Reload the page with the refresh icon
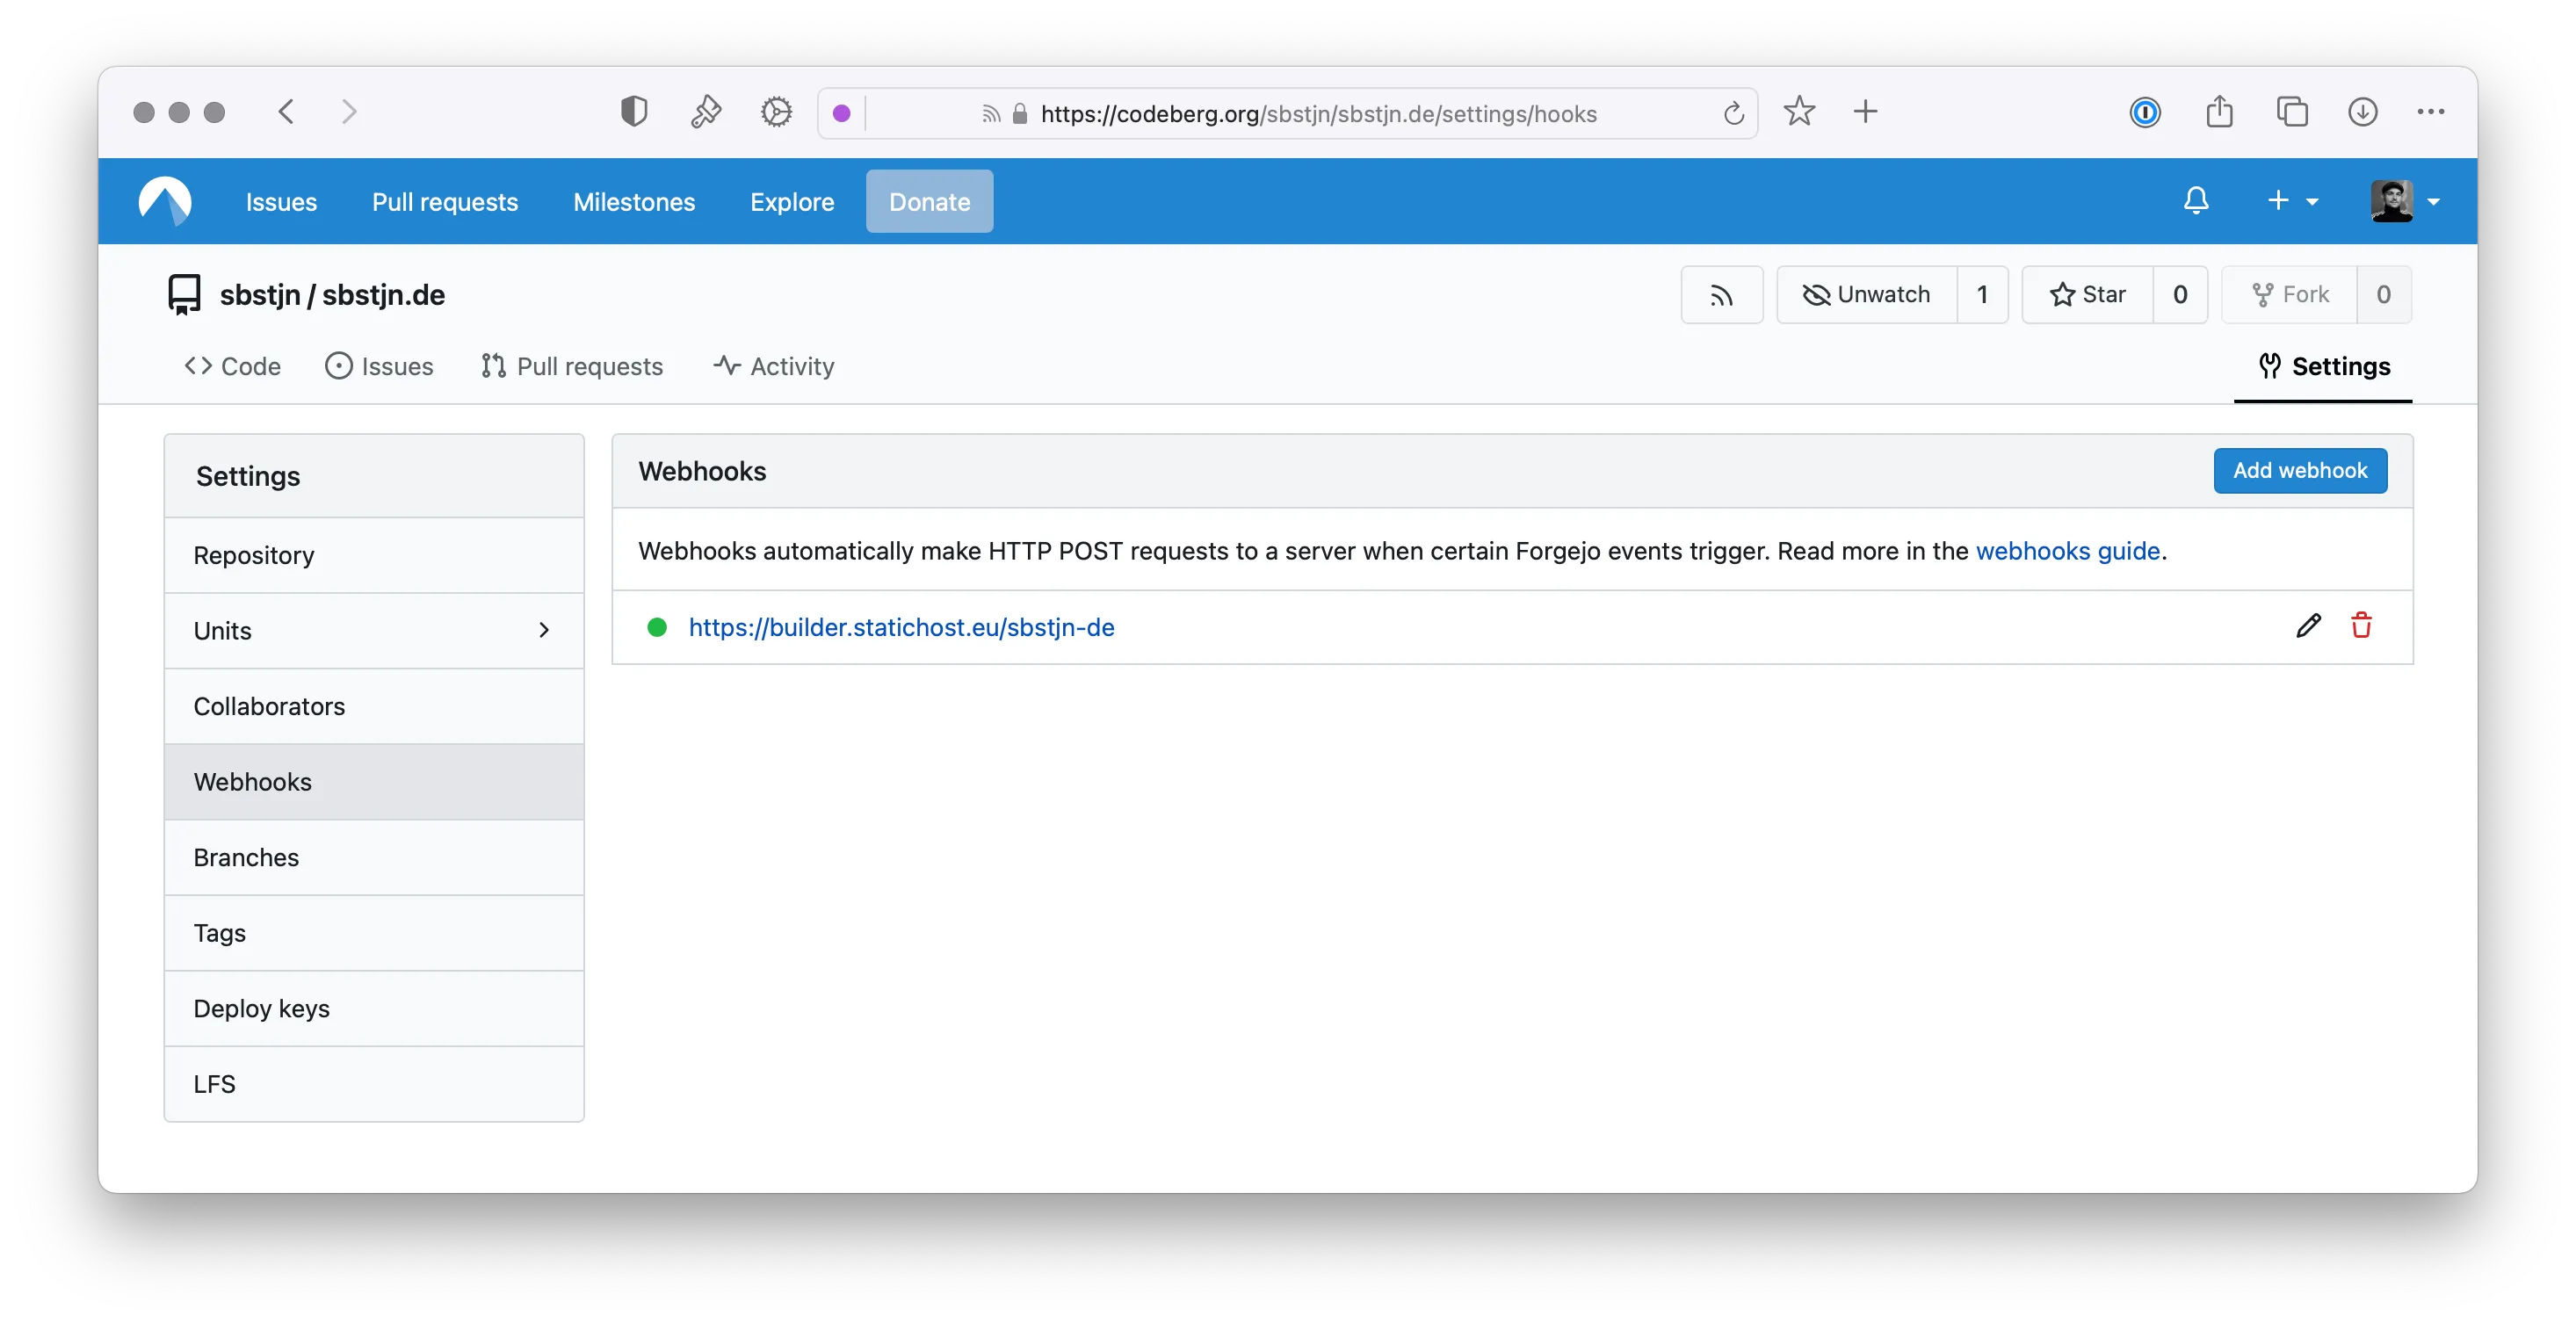Viewport: 2576px width, 1323px height. pos(1733,113)
